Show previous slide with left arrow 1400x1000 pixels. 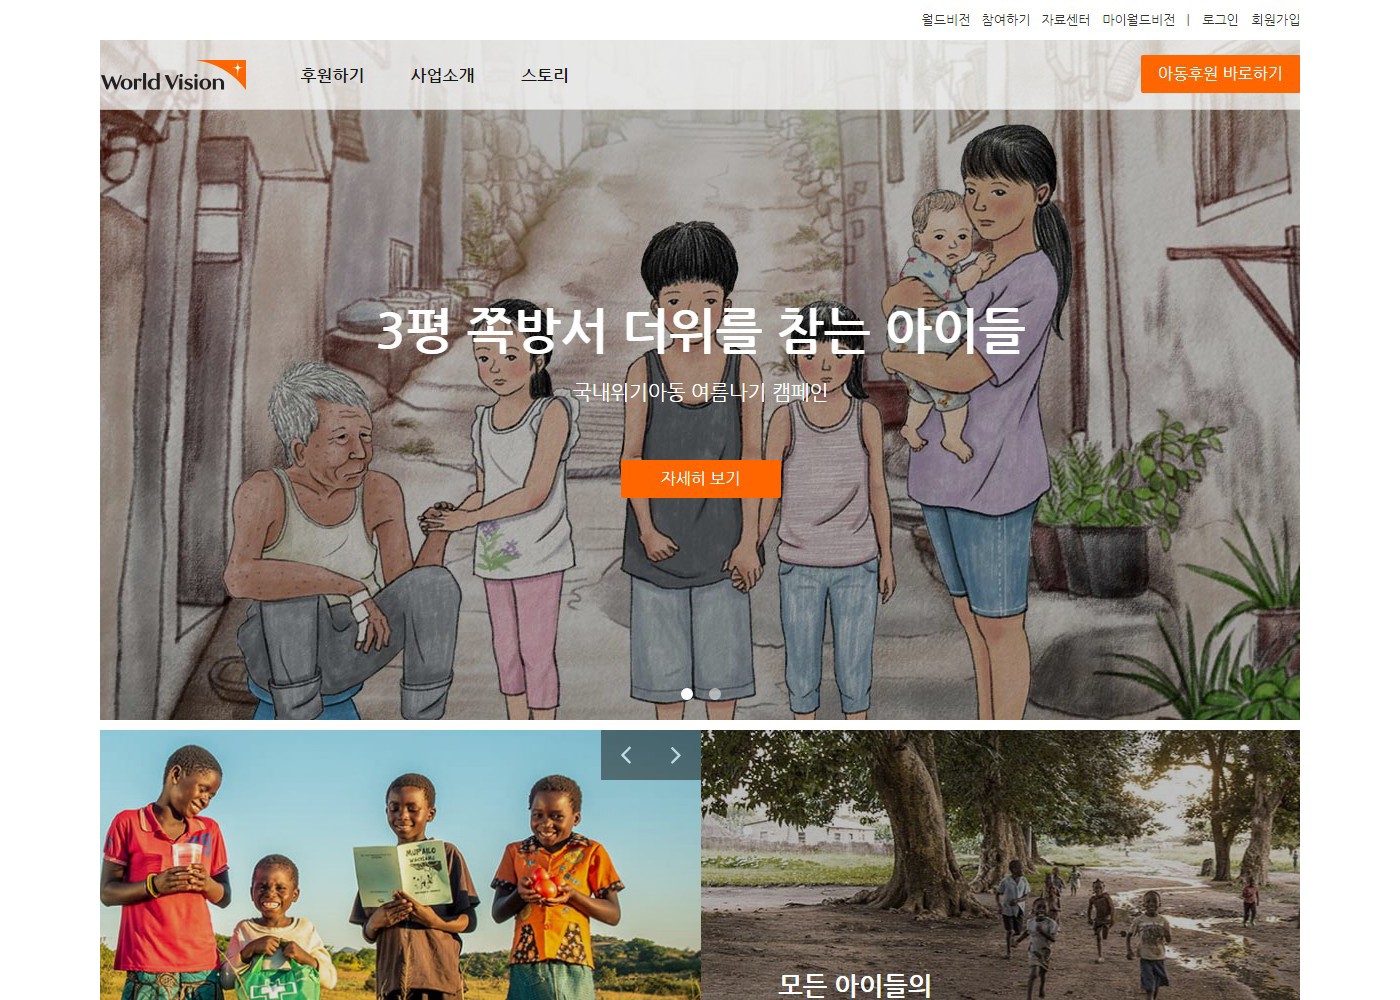click(626, 755)
